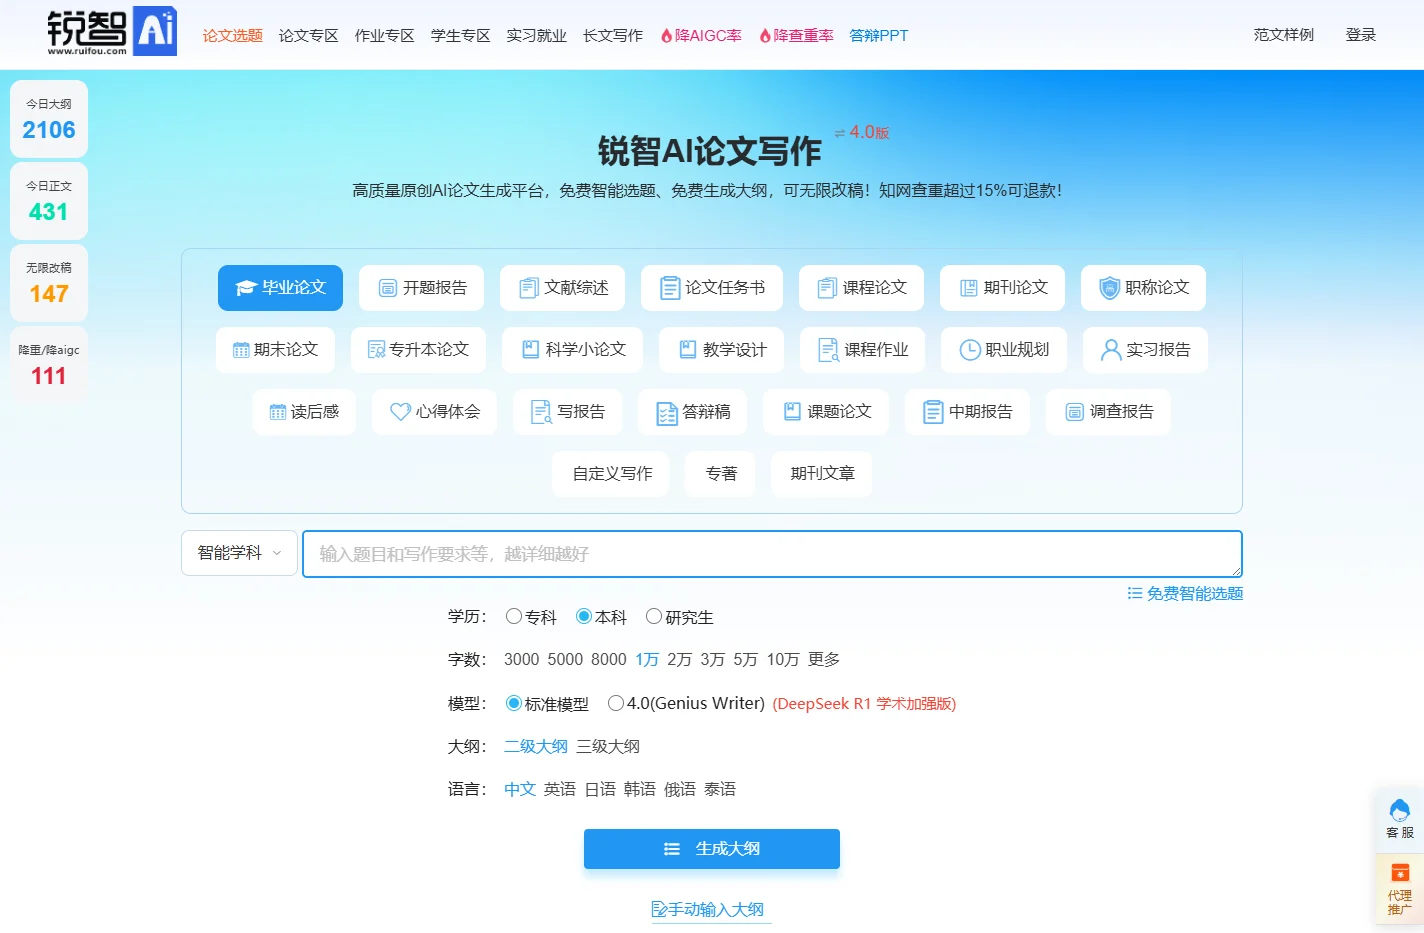
Task: Pick 实习报告 person option
Action: pyautogui.click(x=1145, y=350)
